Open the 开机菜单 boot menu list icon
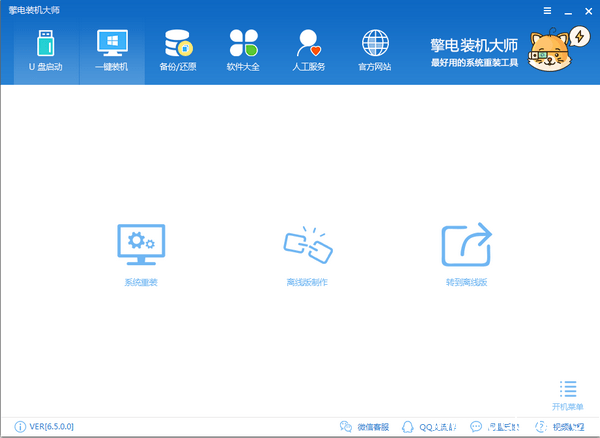 (568, 389)
